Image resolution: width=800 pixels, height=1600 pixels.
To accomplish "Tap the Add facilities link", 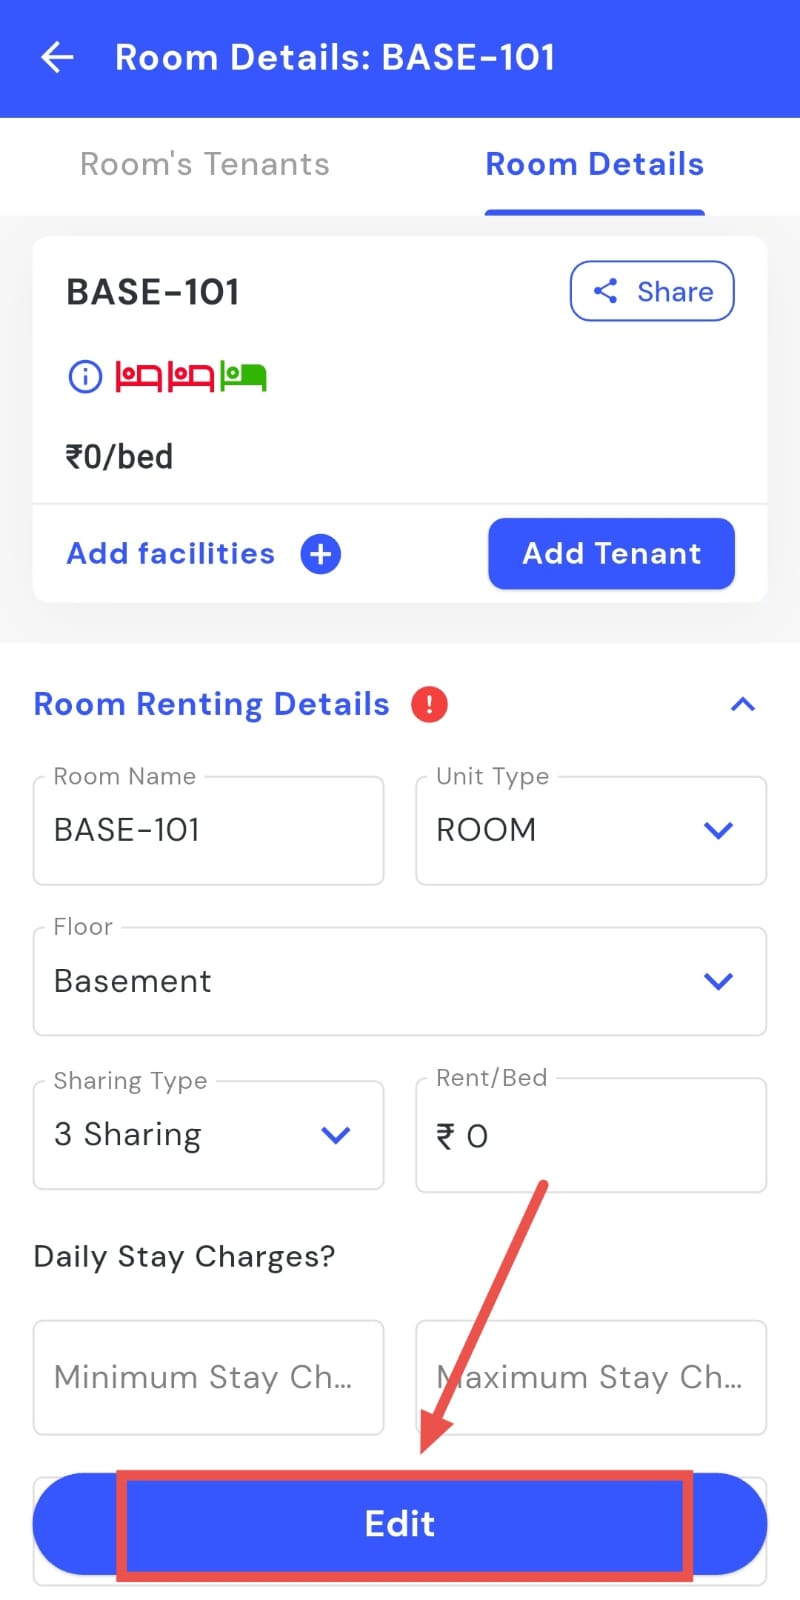I will pyautogui.click(x=171, y=554).
